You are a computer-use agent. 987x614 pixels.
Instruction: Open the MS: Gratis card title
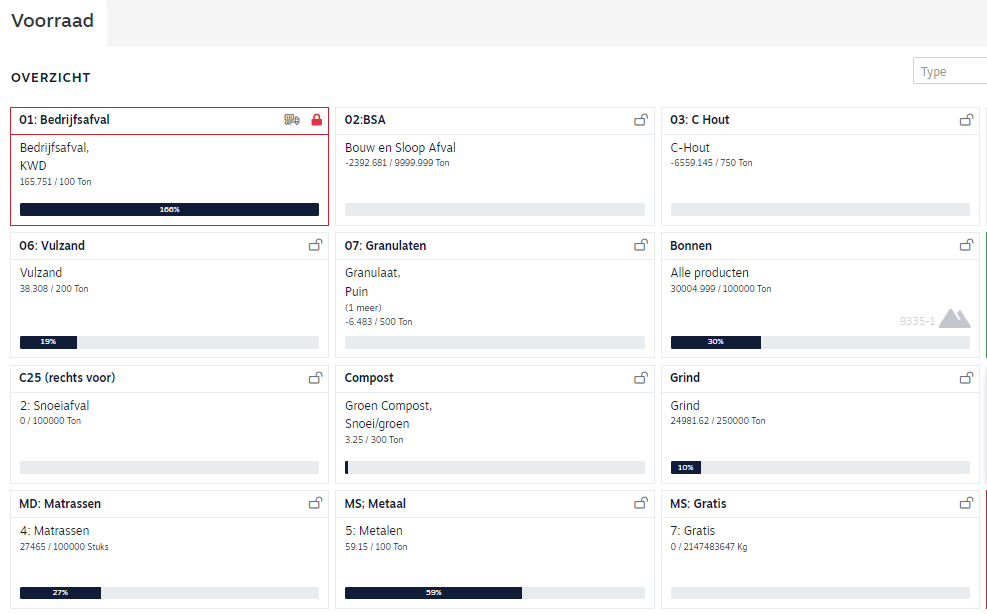pyautogui.click(x=698, y=504)
